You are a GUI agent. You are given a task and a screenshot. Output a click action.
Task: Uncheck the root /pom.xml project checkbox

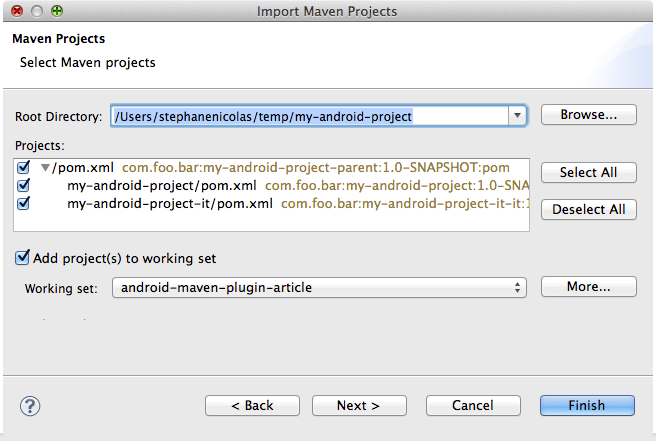tap(24, 167)
